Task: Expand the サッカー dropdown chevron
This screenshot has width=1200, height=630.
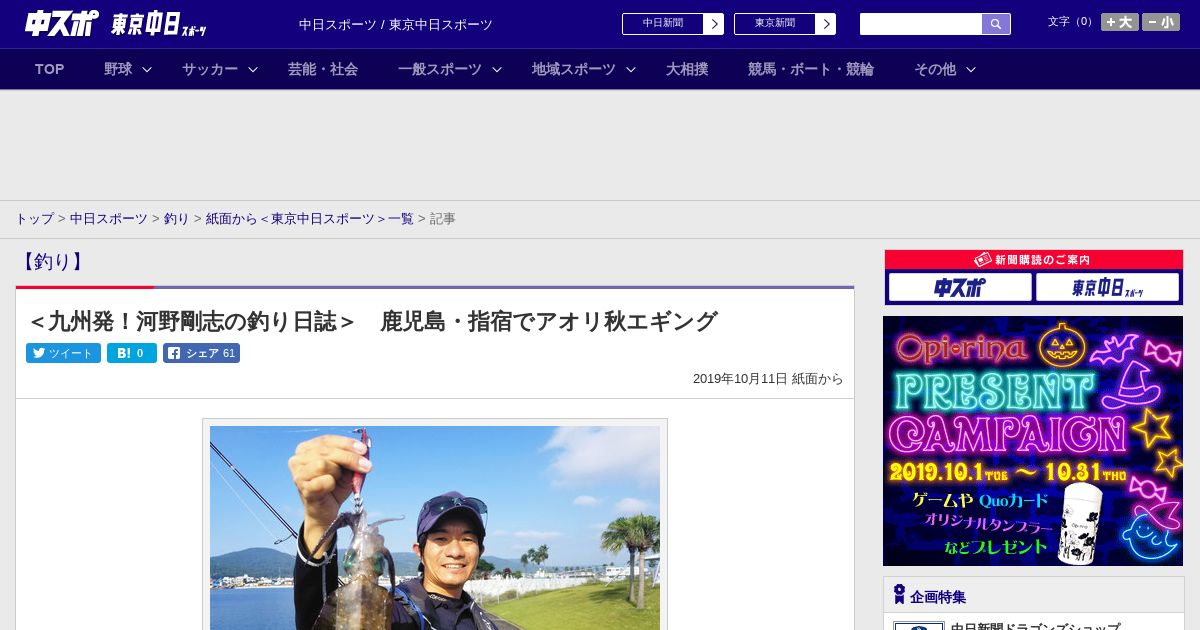Action: 253,69
